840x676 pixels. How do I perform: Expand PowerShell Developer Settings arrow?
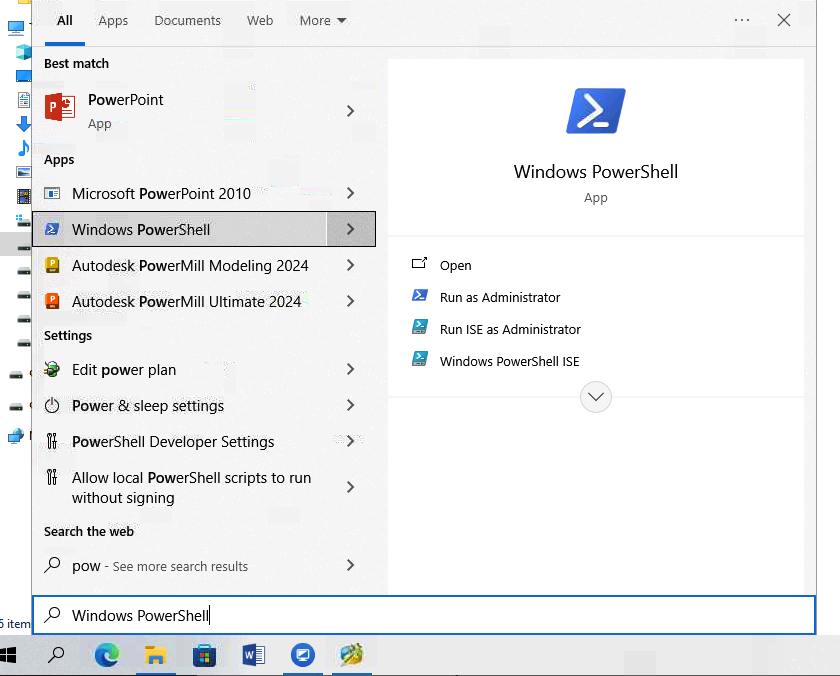point(350,441)
